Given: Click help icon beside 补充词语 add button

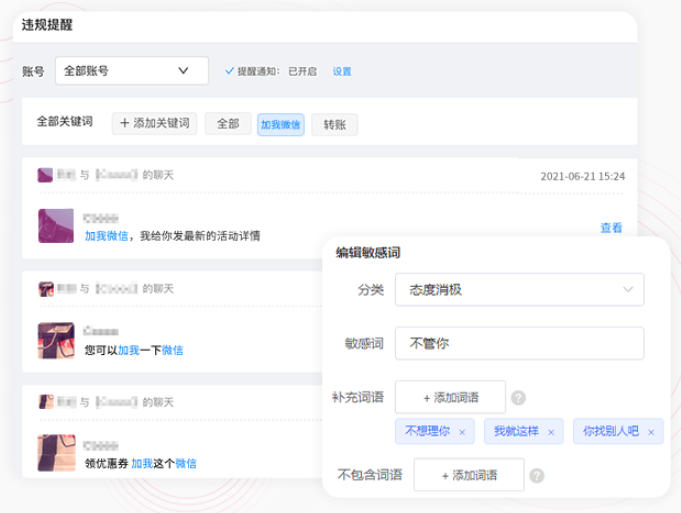Looking at the screenshot, I should click(518, 398).
